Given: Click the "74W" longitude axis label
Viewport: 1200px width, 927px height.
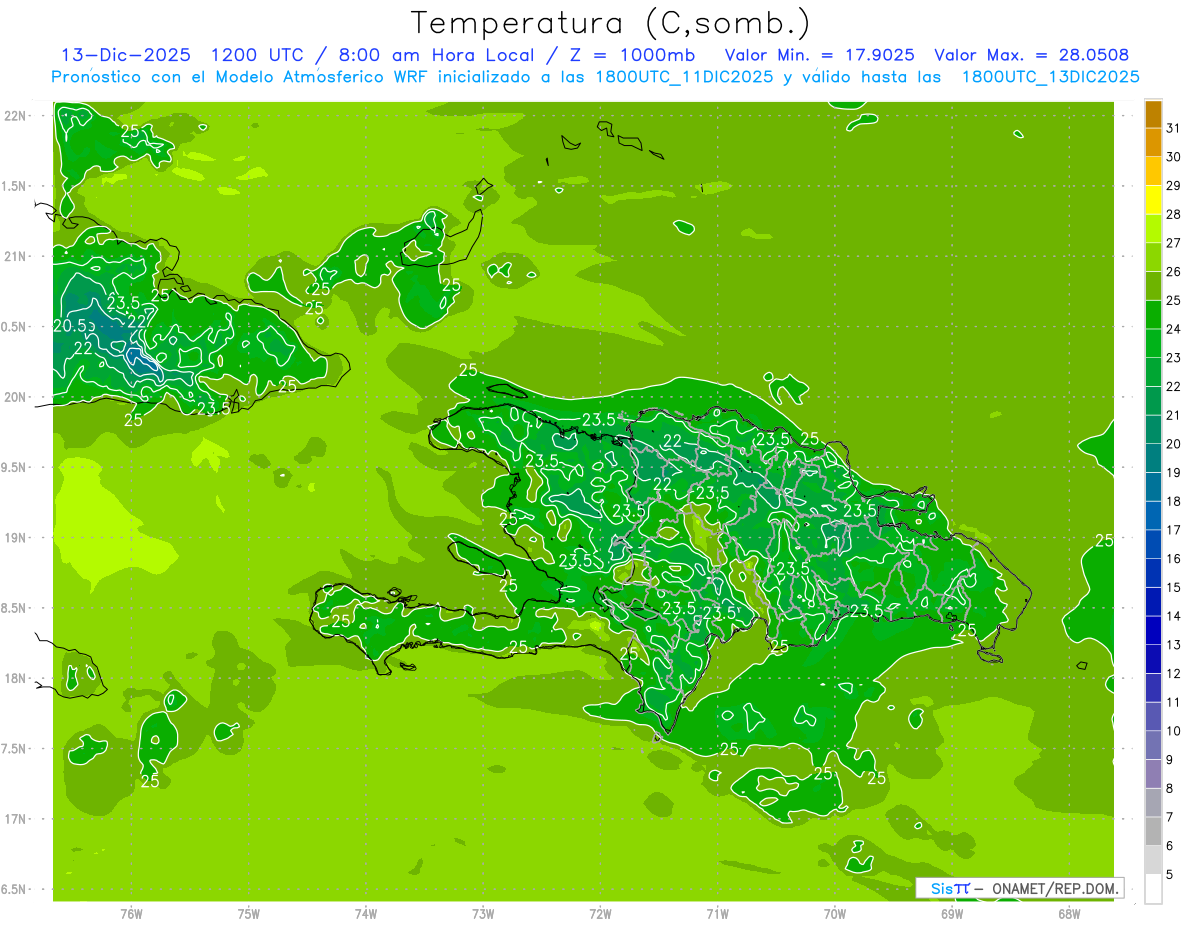Looking at the screenshot, I should point(366,913).
